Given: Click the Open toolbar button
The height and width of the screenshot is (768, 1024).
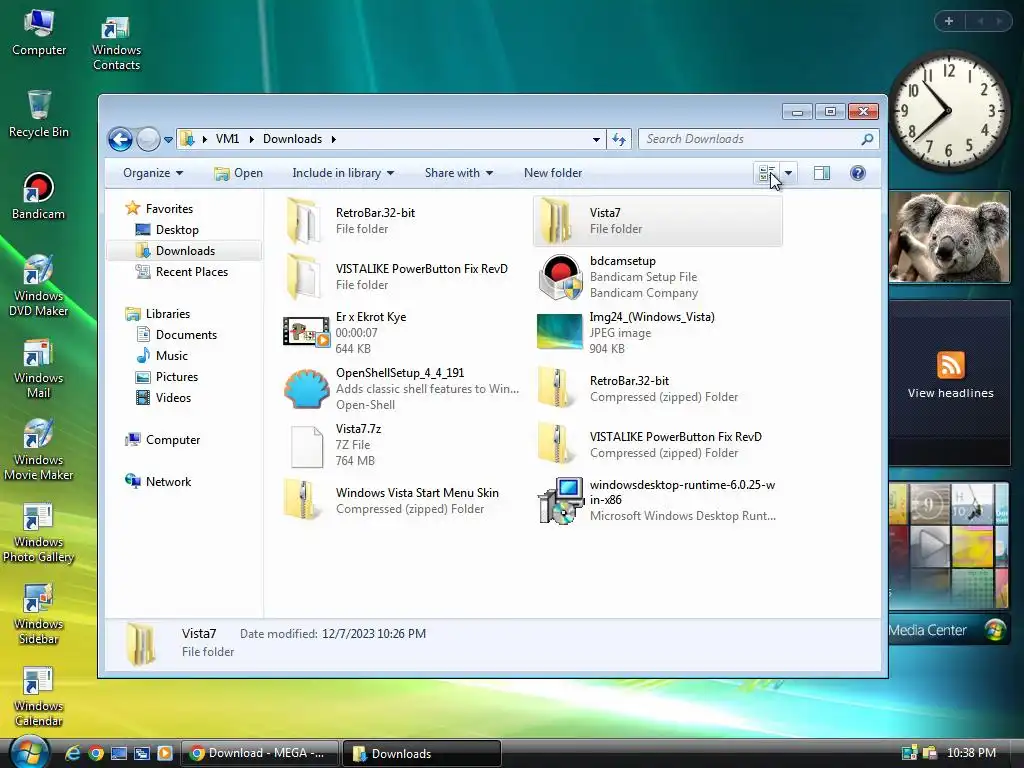Looking at the screenshot, I should [238, 173].
